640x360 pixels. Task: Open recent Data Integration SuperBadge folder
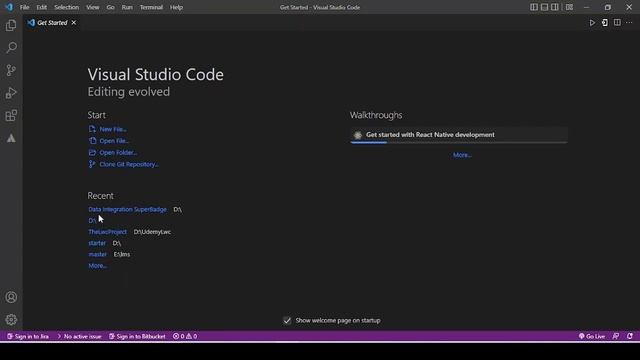click(x=127, y=209)
